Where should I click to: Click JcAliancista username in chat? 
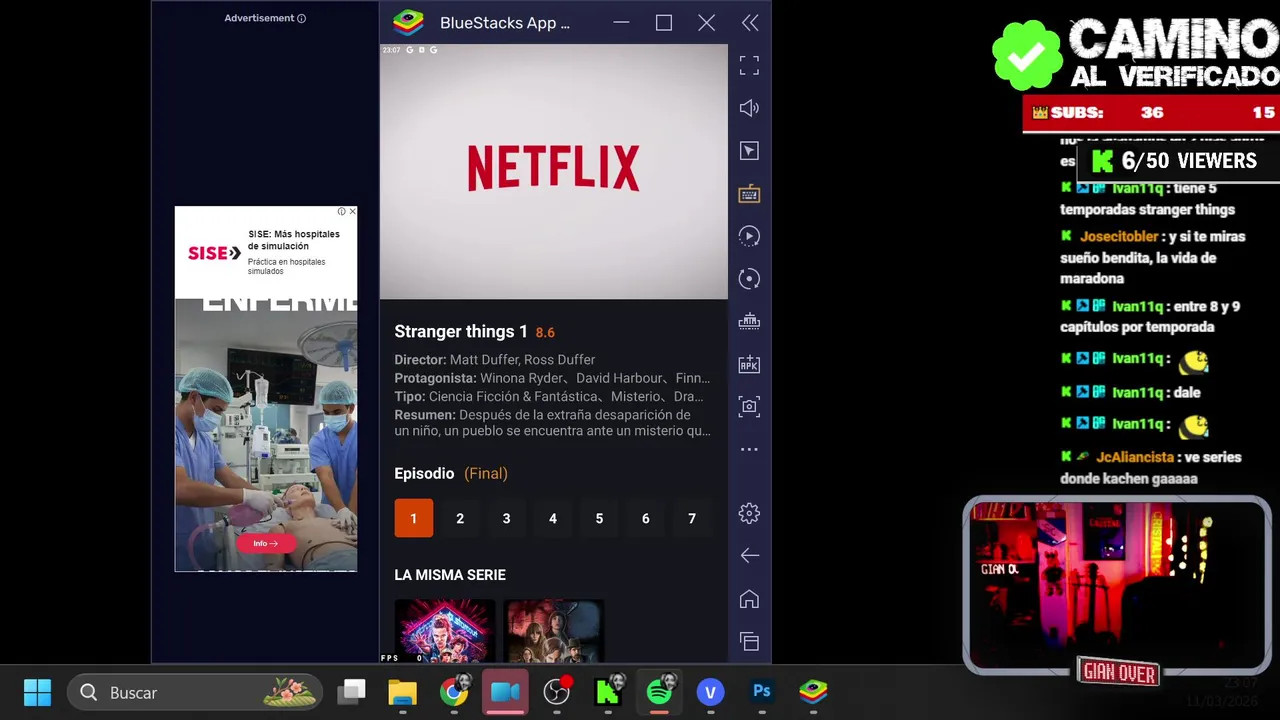click(x=1135, y=457)
